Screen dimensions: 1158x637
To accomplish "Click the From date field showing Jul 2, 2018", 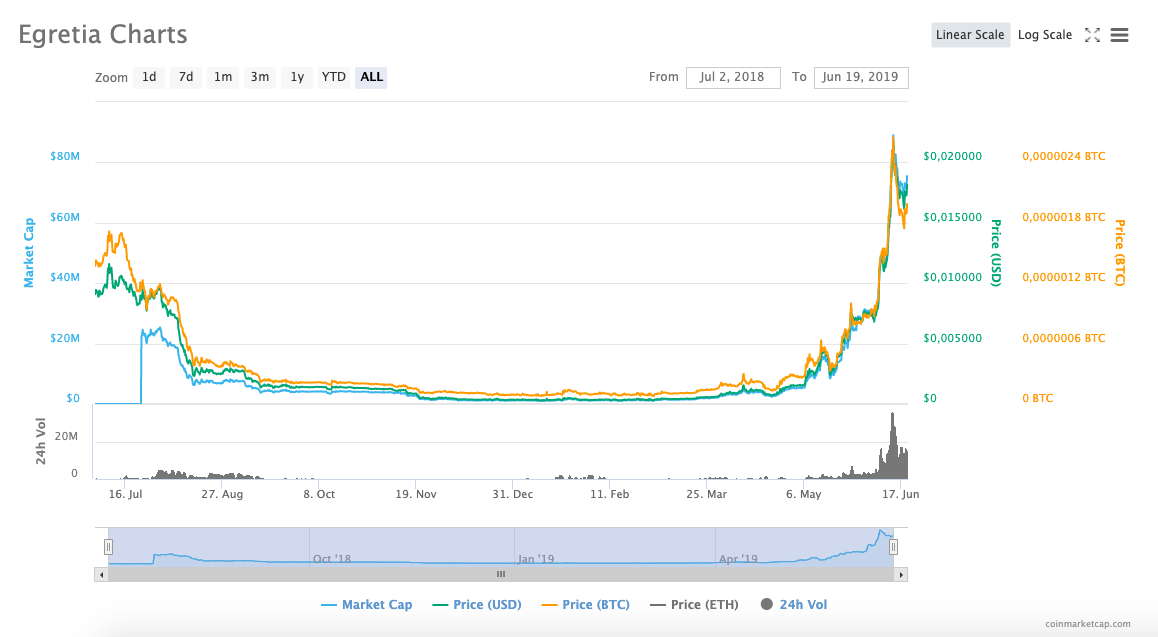I will pos(733,77).
